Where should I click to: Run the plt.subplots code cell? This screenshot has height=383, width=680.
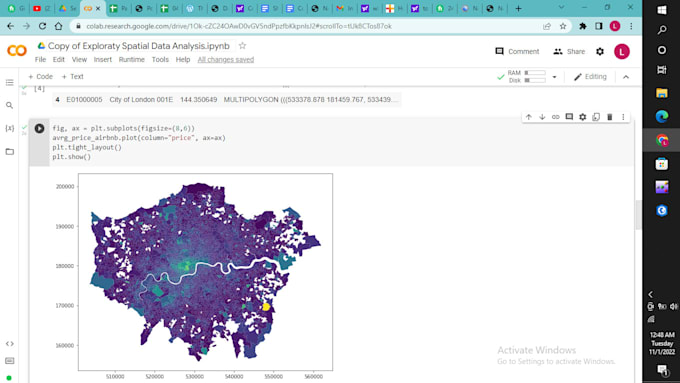[39, 128]
